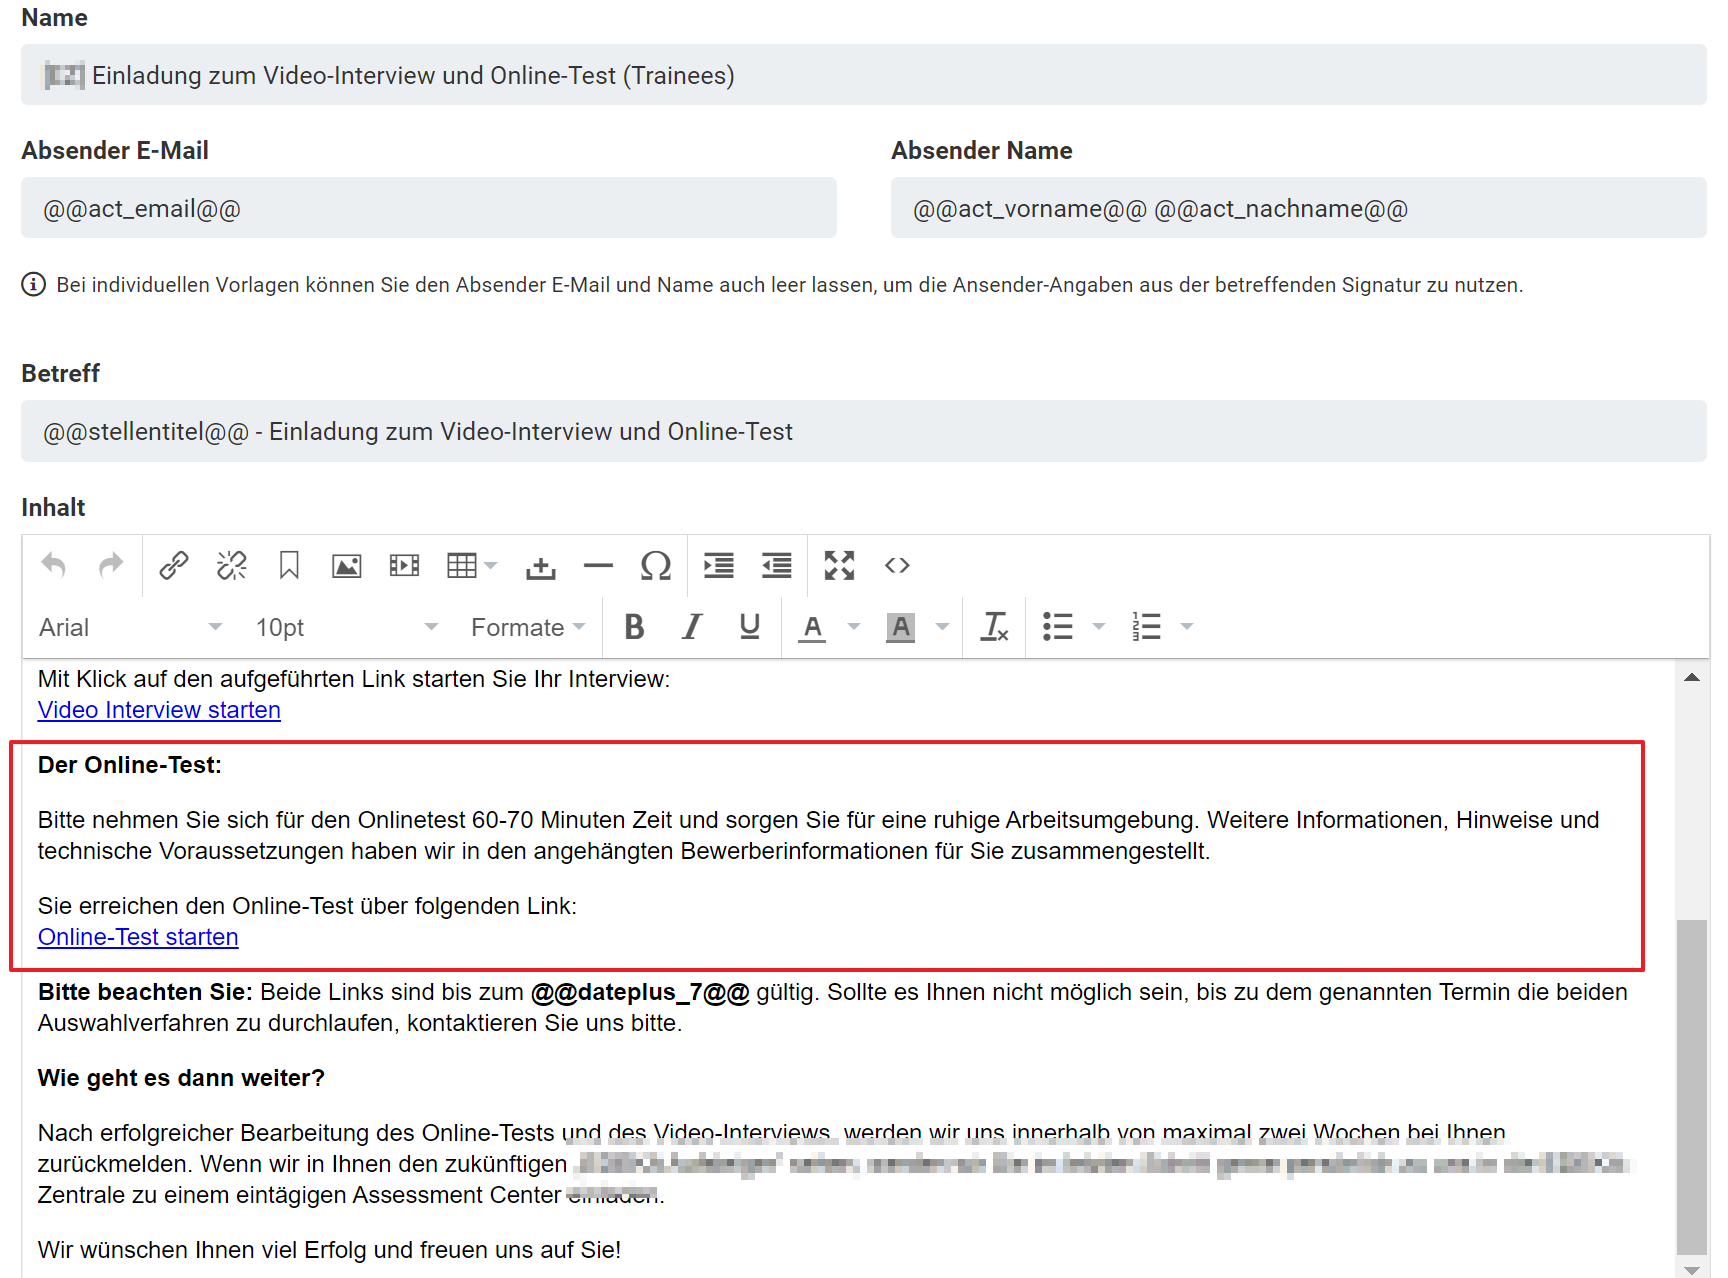Open the source code view
This screenshot has height=1278, width=1728.
[897, 566]
